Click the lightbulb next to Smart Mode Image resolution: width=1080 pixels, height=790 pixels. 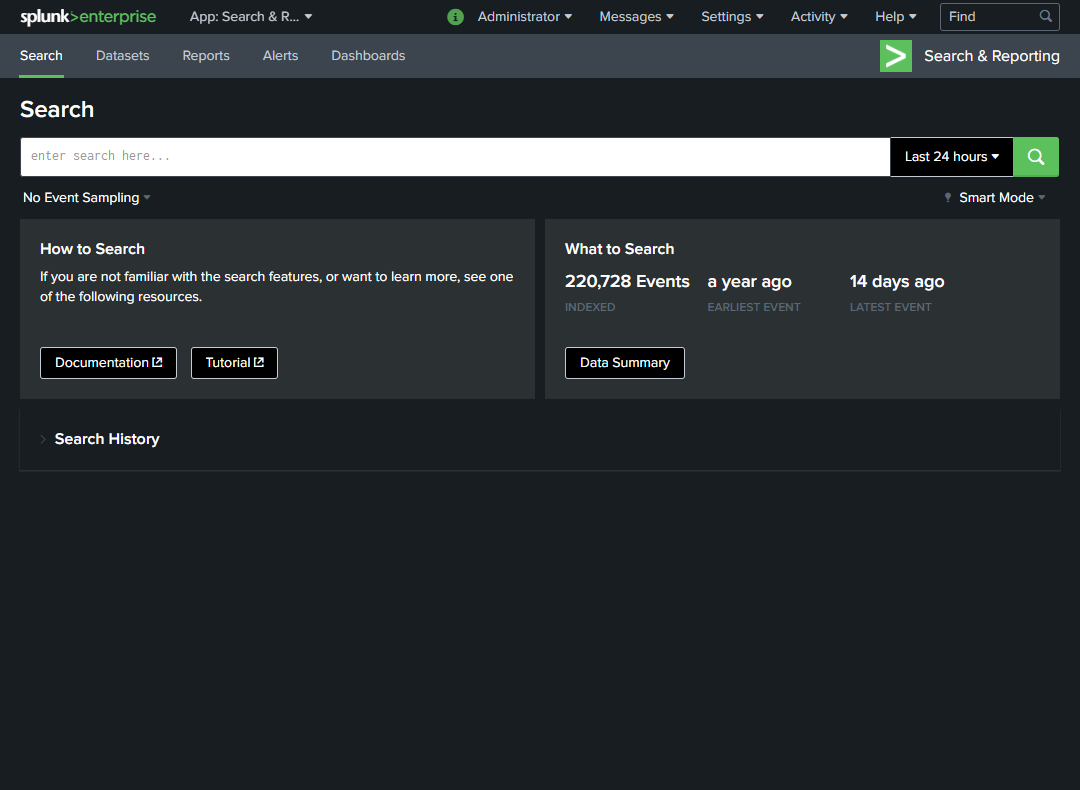(947, 197)
